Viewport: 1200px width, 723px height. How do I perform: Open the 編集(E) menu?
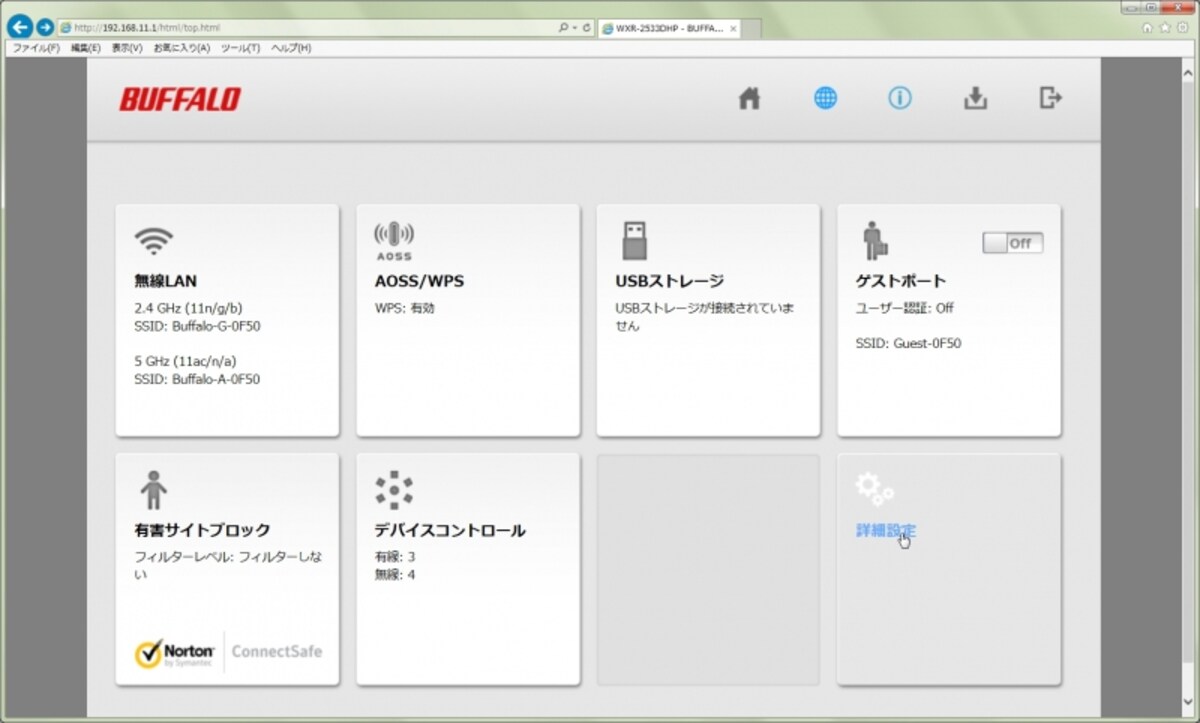(85, 48)
